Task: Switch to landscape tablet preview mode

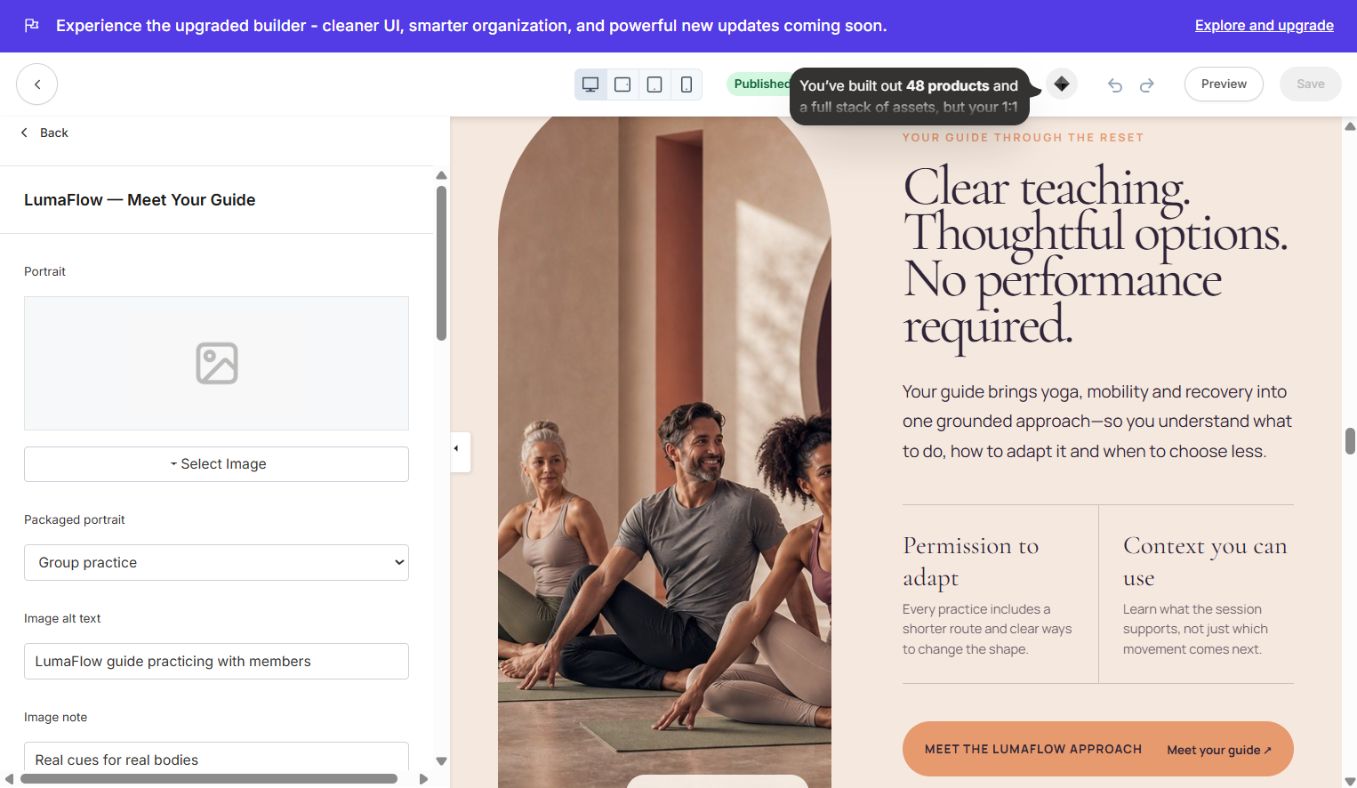Action: [622, 85]
